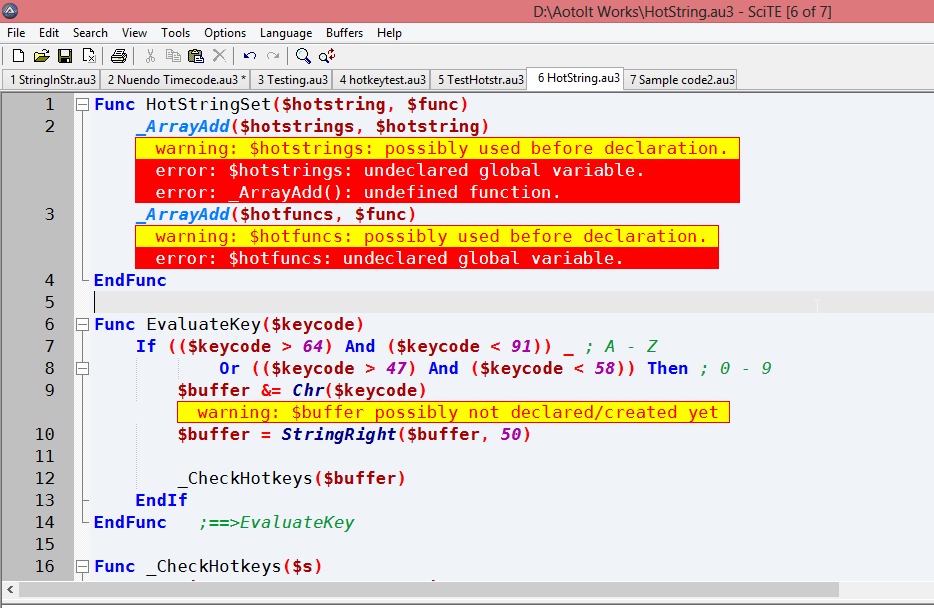Open Replace with the find-replace icon
Screen dimensions: 934x608
click(x=327, y=56)
